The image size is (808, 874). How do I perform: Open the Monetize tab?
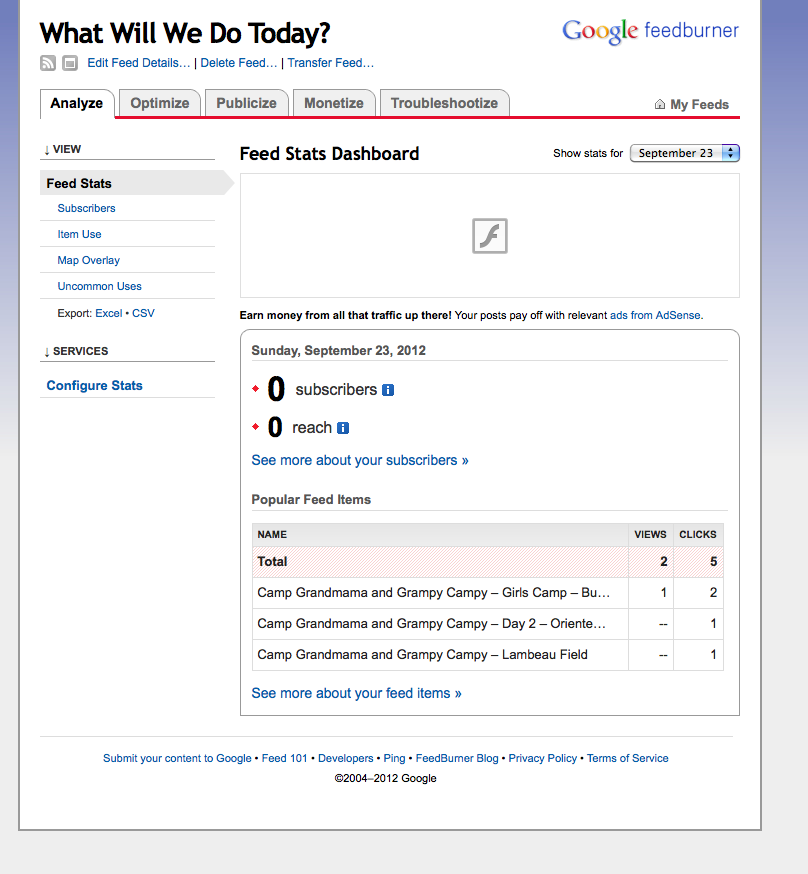point(334,104)
